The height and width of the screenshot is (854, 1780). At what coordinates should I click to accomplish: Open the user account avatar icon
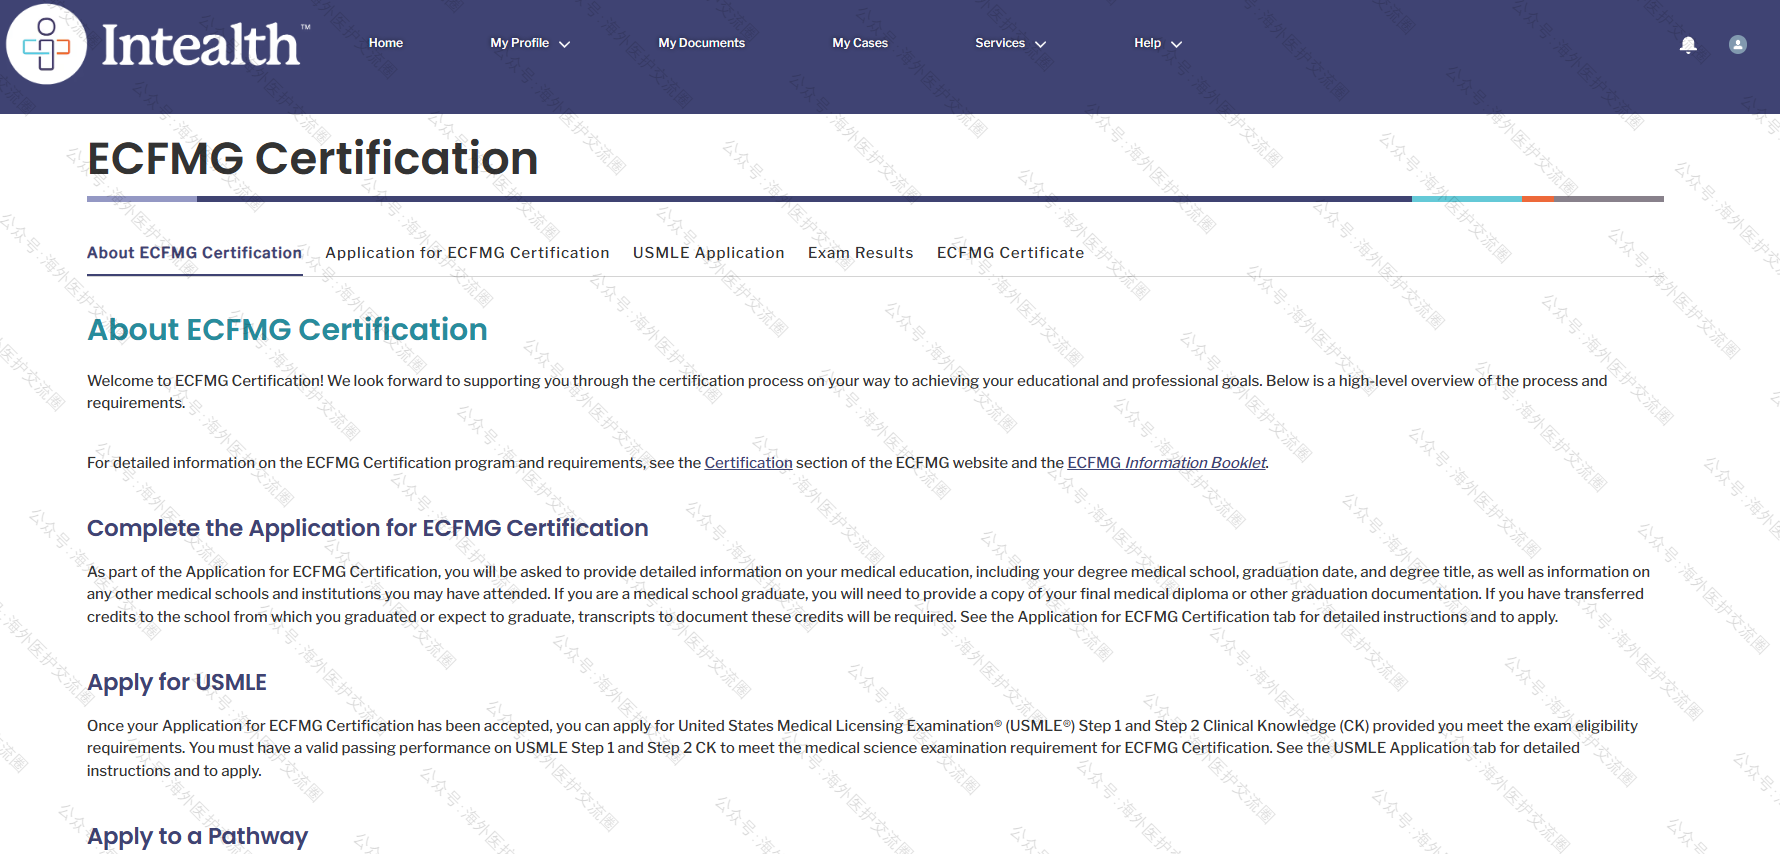(x=1738, y=44)
